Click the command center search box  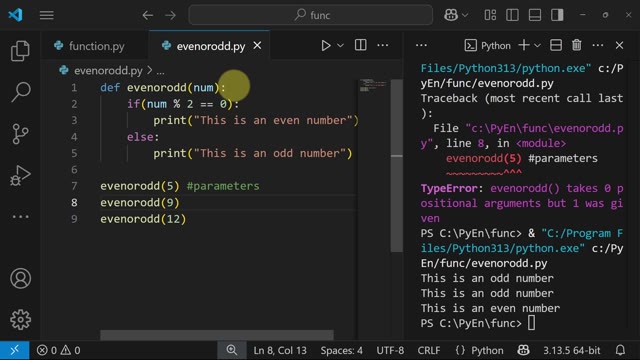[311, 15]
